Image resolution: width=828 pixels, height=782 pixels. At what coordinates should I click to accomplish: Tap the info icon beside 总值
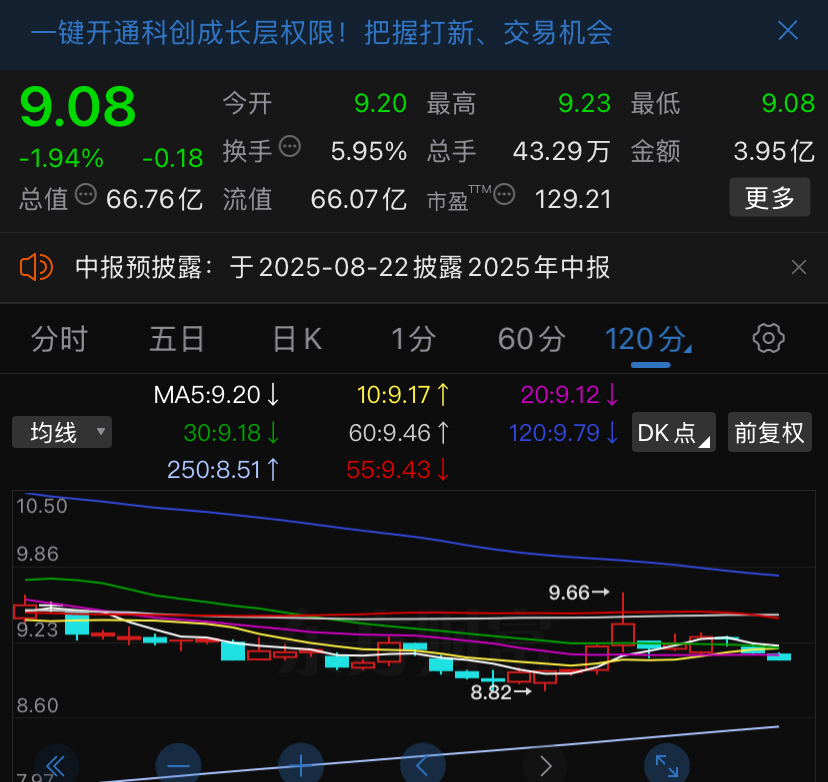click(86, 194)
